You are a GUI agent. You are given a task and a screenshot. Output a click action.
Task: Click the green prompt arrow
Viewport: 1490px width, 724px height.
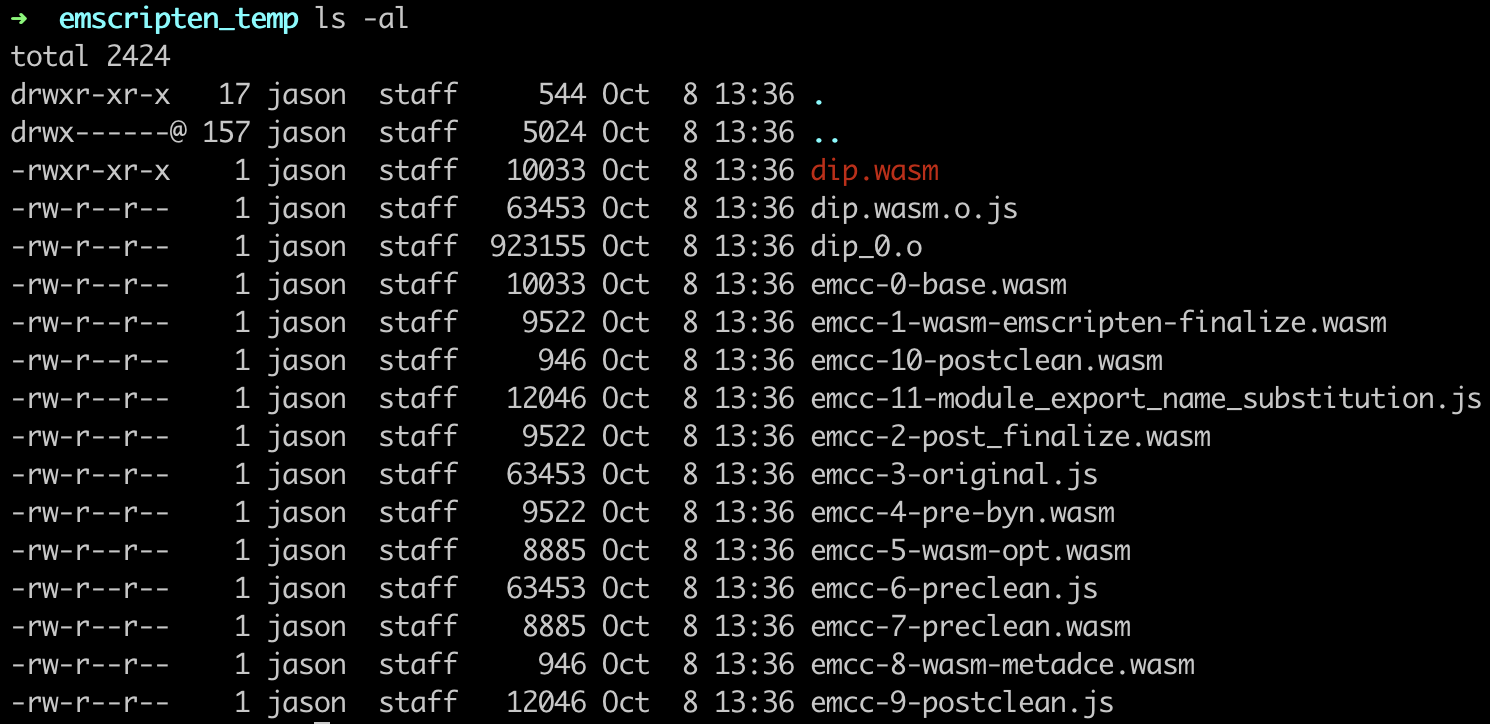(20, 19)
